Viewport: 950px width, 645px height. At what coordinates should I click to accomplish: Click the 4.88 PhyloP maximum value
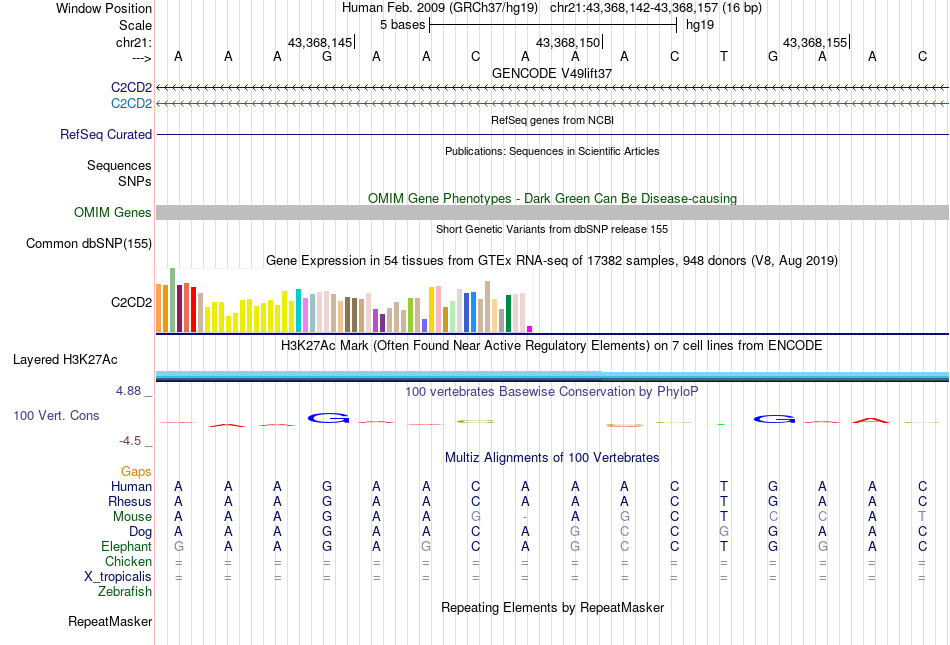point(128,391)
